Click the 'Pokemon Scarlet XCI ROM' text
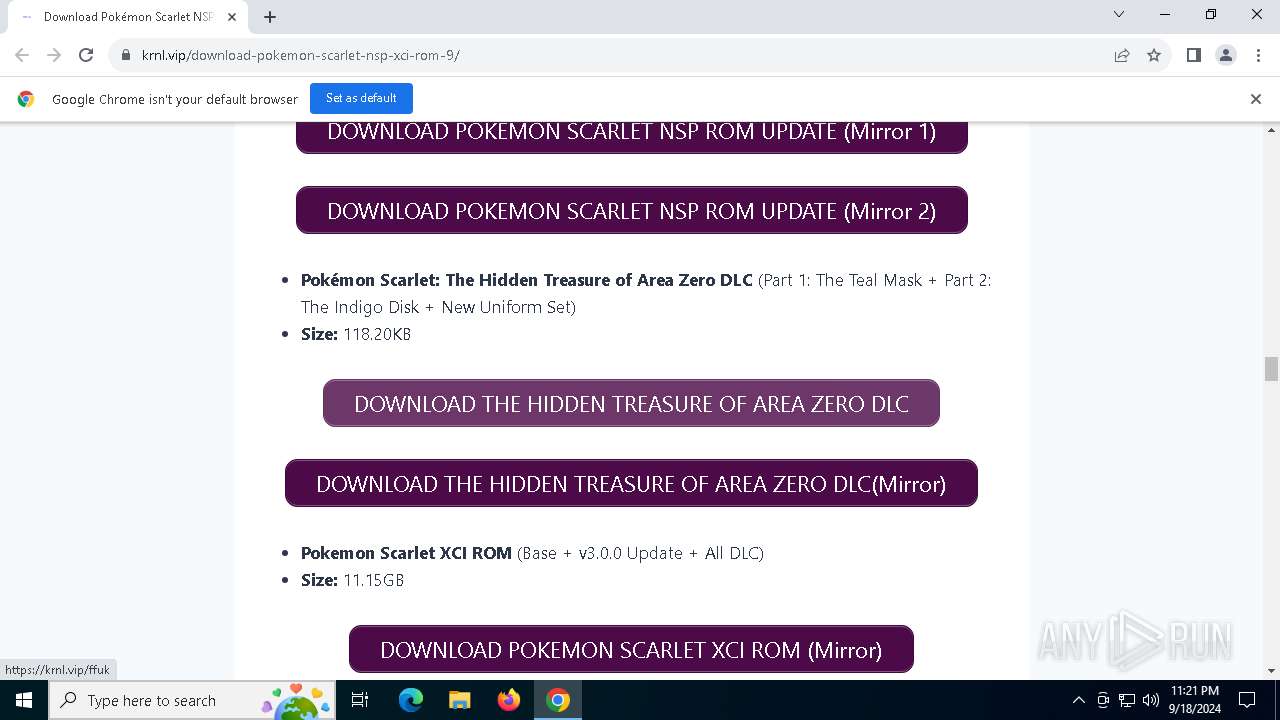Image resolution: width=1280 pixels, height=720 pixels. [406, 553]
